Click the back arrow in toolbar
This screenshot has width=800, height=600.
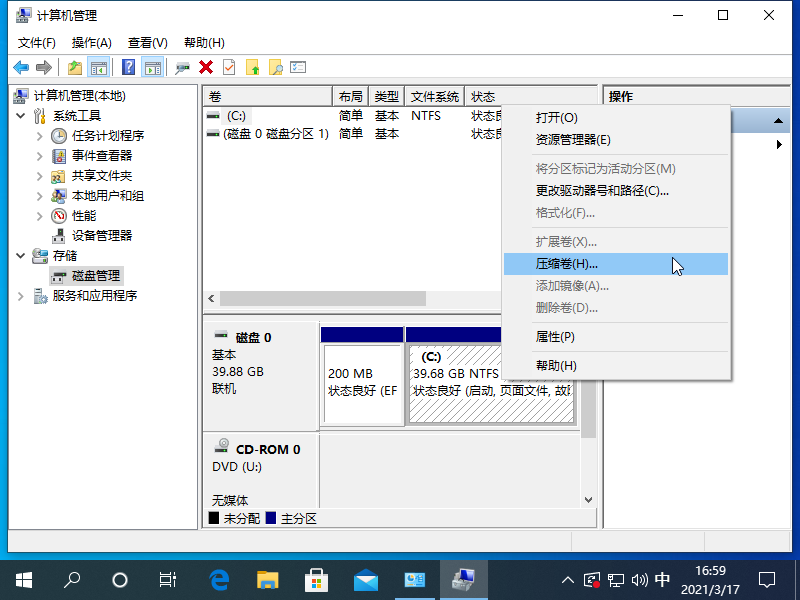20,67
